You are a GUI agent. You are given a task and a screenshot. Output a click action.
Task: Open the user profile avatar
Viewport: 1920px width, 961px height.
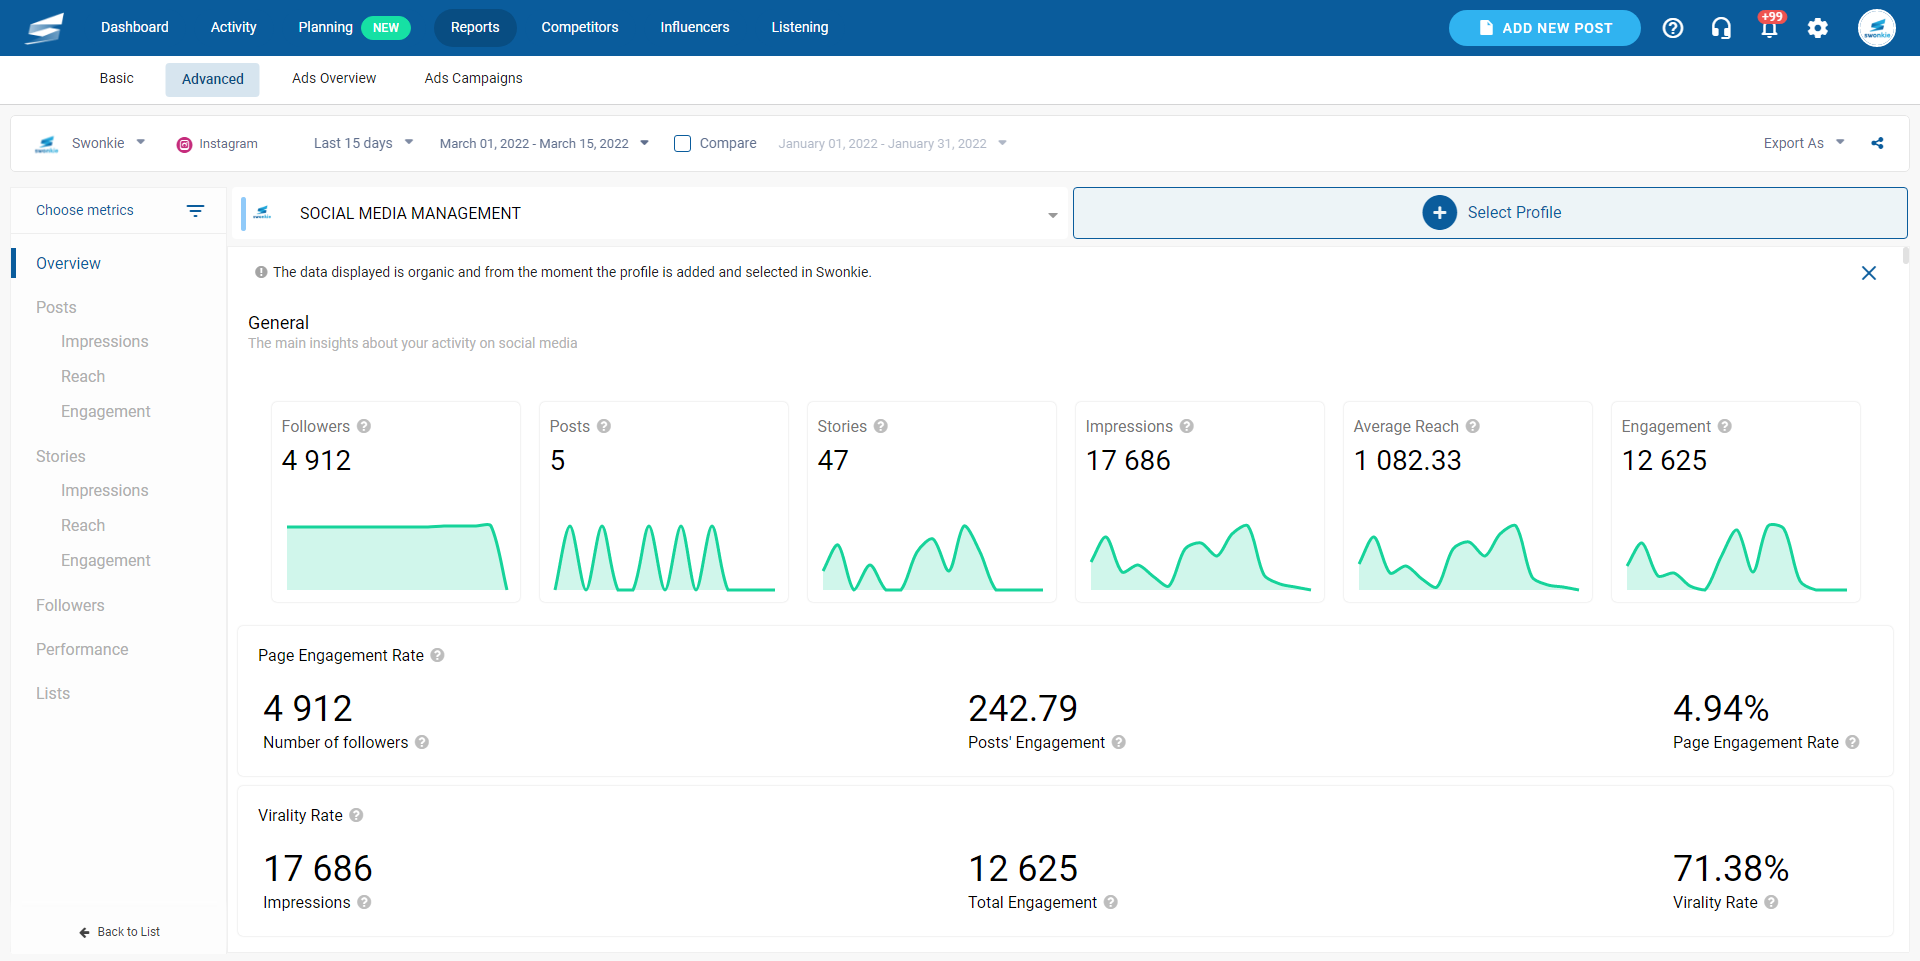click(x=1877, y=28)
